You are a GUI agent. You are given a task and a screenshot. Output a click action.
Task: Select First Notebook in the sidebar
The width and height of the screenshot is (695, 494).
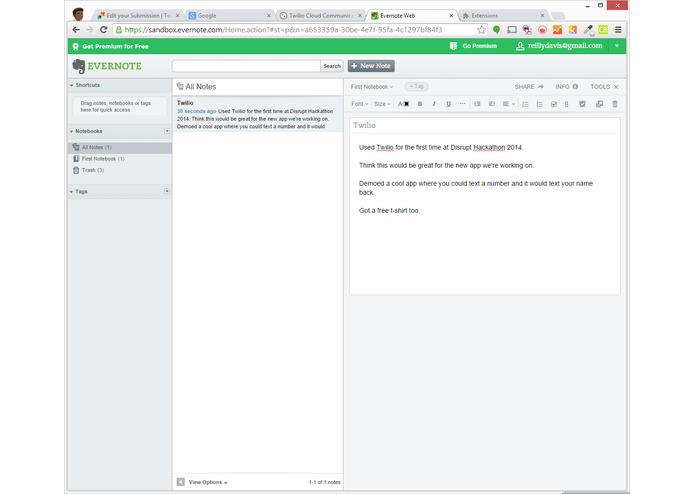pos(120,159)
